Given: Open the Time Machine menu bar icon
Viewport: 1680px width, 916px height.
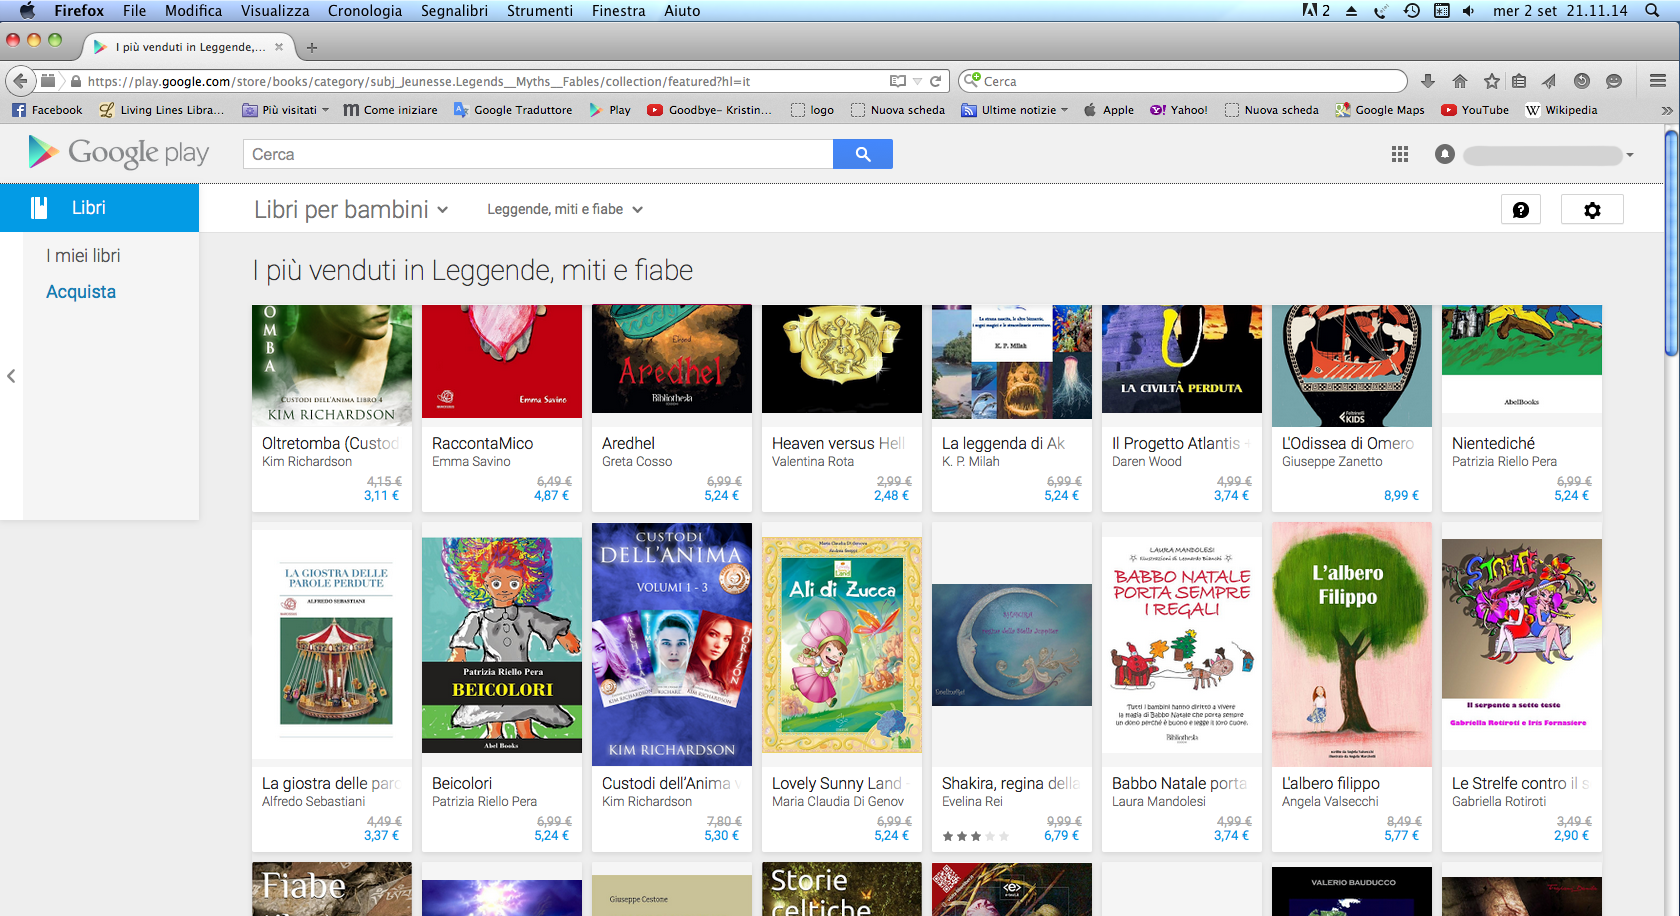Looking at the screenshot, I should coord(1412,11).
